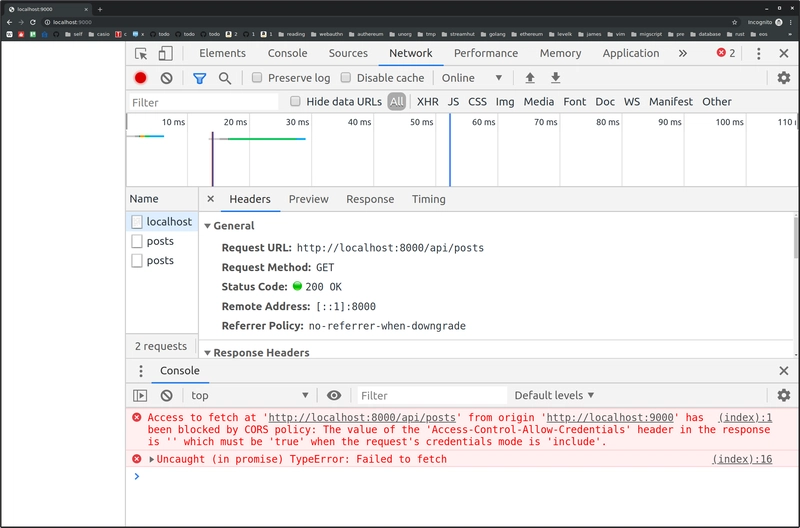This screenshot has width=800, height=528.
Task: Open the Timing tab of the request
Action: click(x=429, y=199)
